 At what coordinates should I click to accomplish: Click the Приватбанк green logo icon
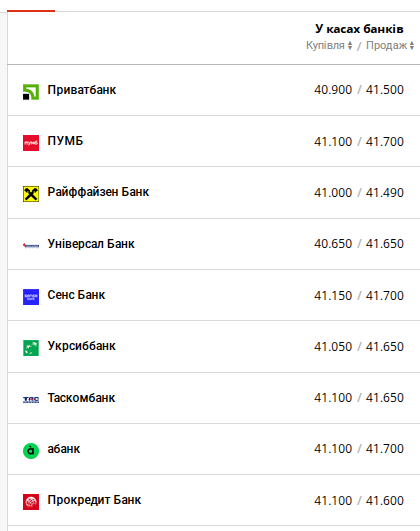click(31, 92)
